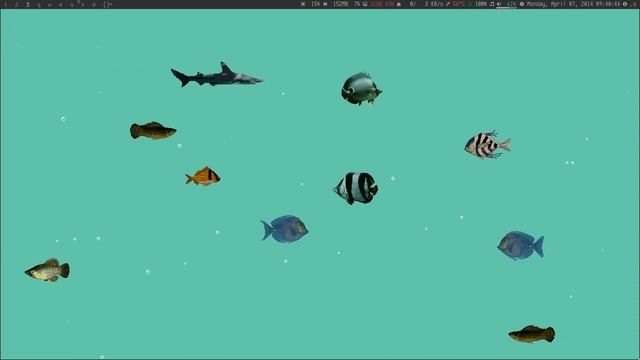The height and width of the screenshot is (360, 640).
Task: Click the brown fish at the bottom right
Action: 532,334
